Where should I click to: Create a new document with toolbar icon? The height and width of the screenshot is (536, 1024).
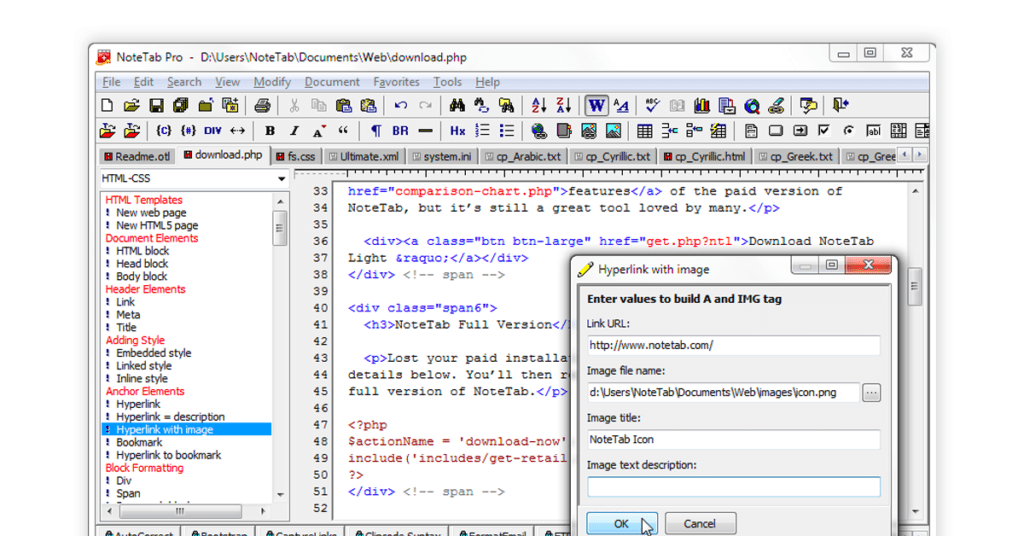pyautogui.click(x=107, y=105)
